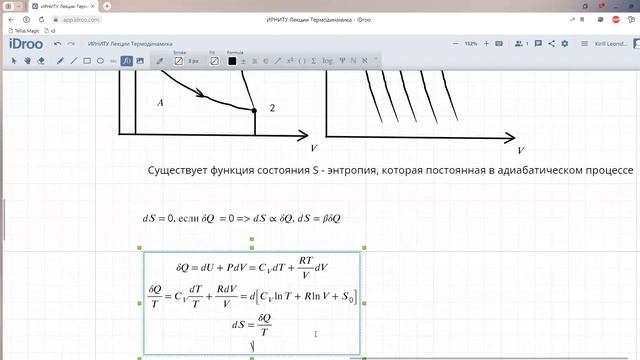Reload the browser page
Viewport: 640px width, 360px height.
(x=41, y=20)
